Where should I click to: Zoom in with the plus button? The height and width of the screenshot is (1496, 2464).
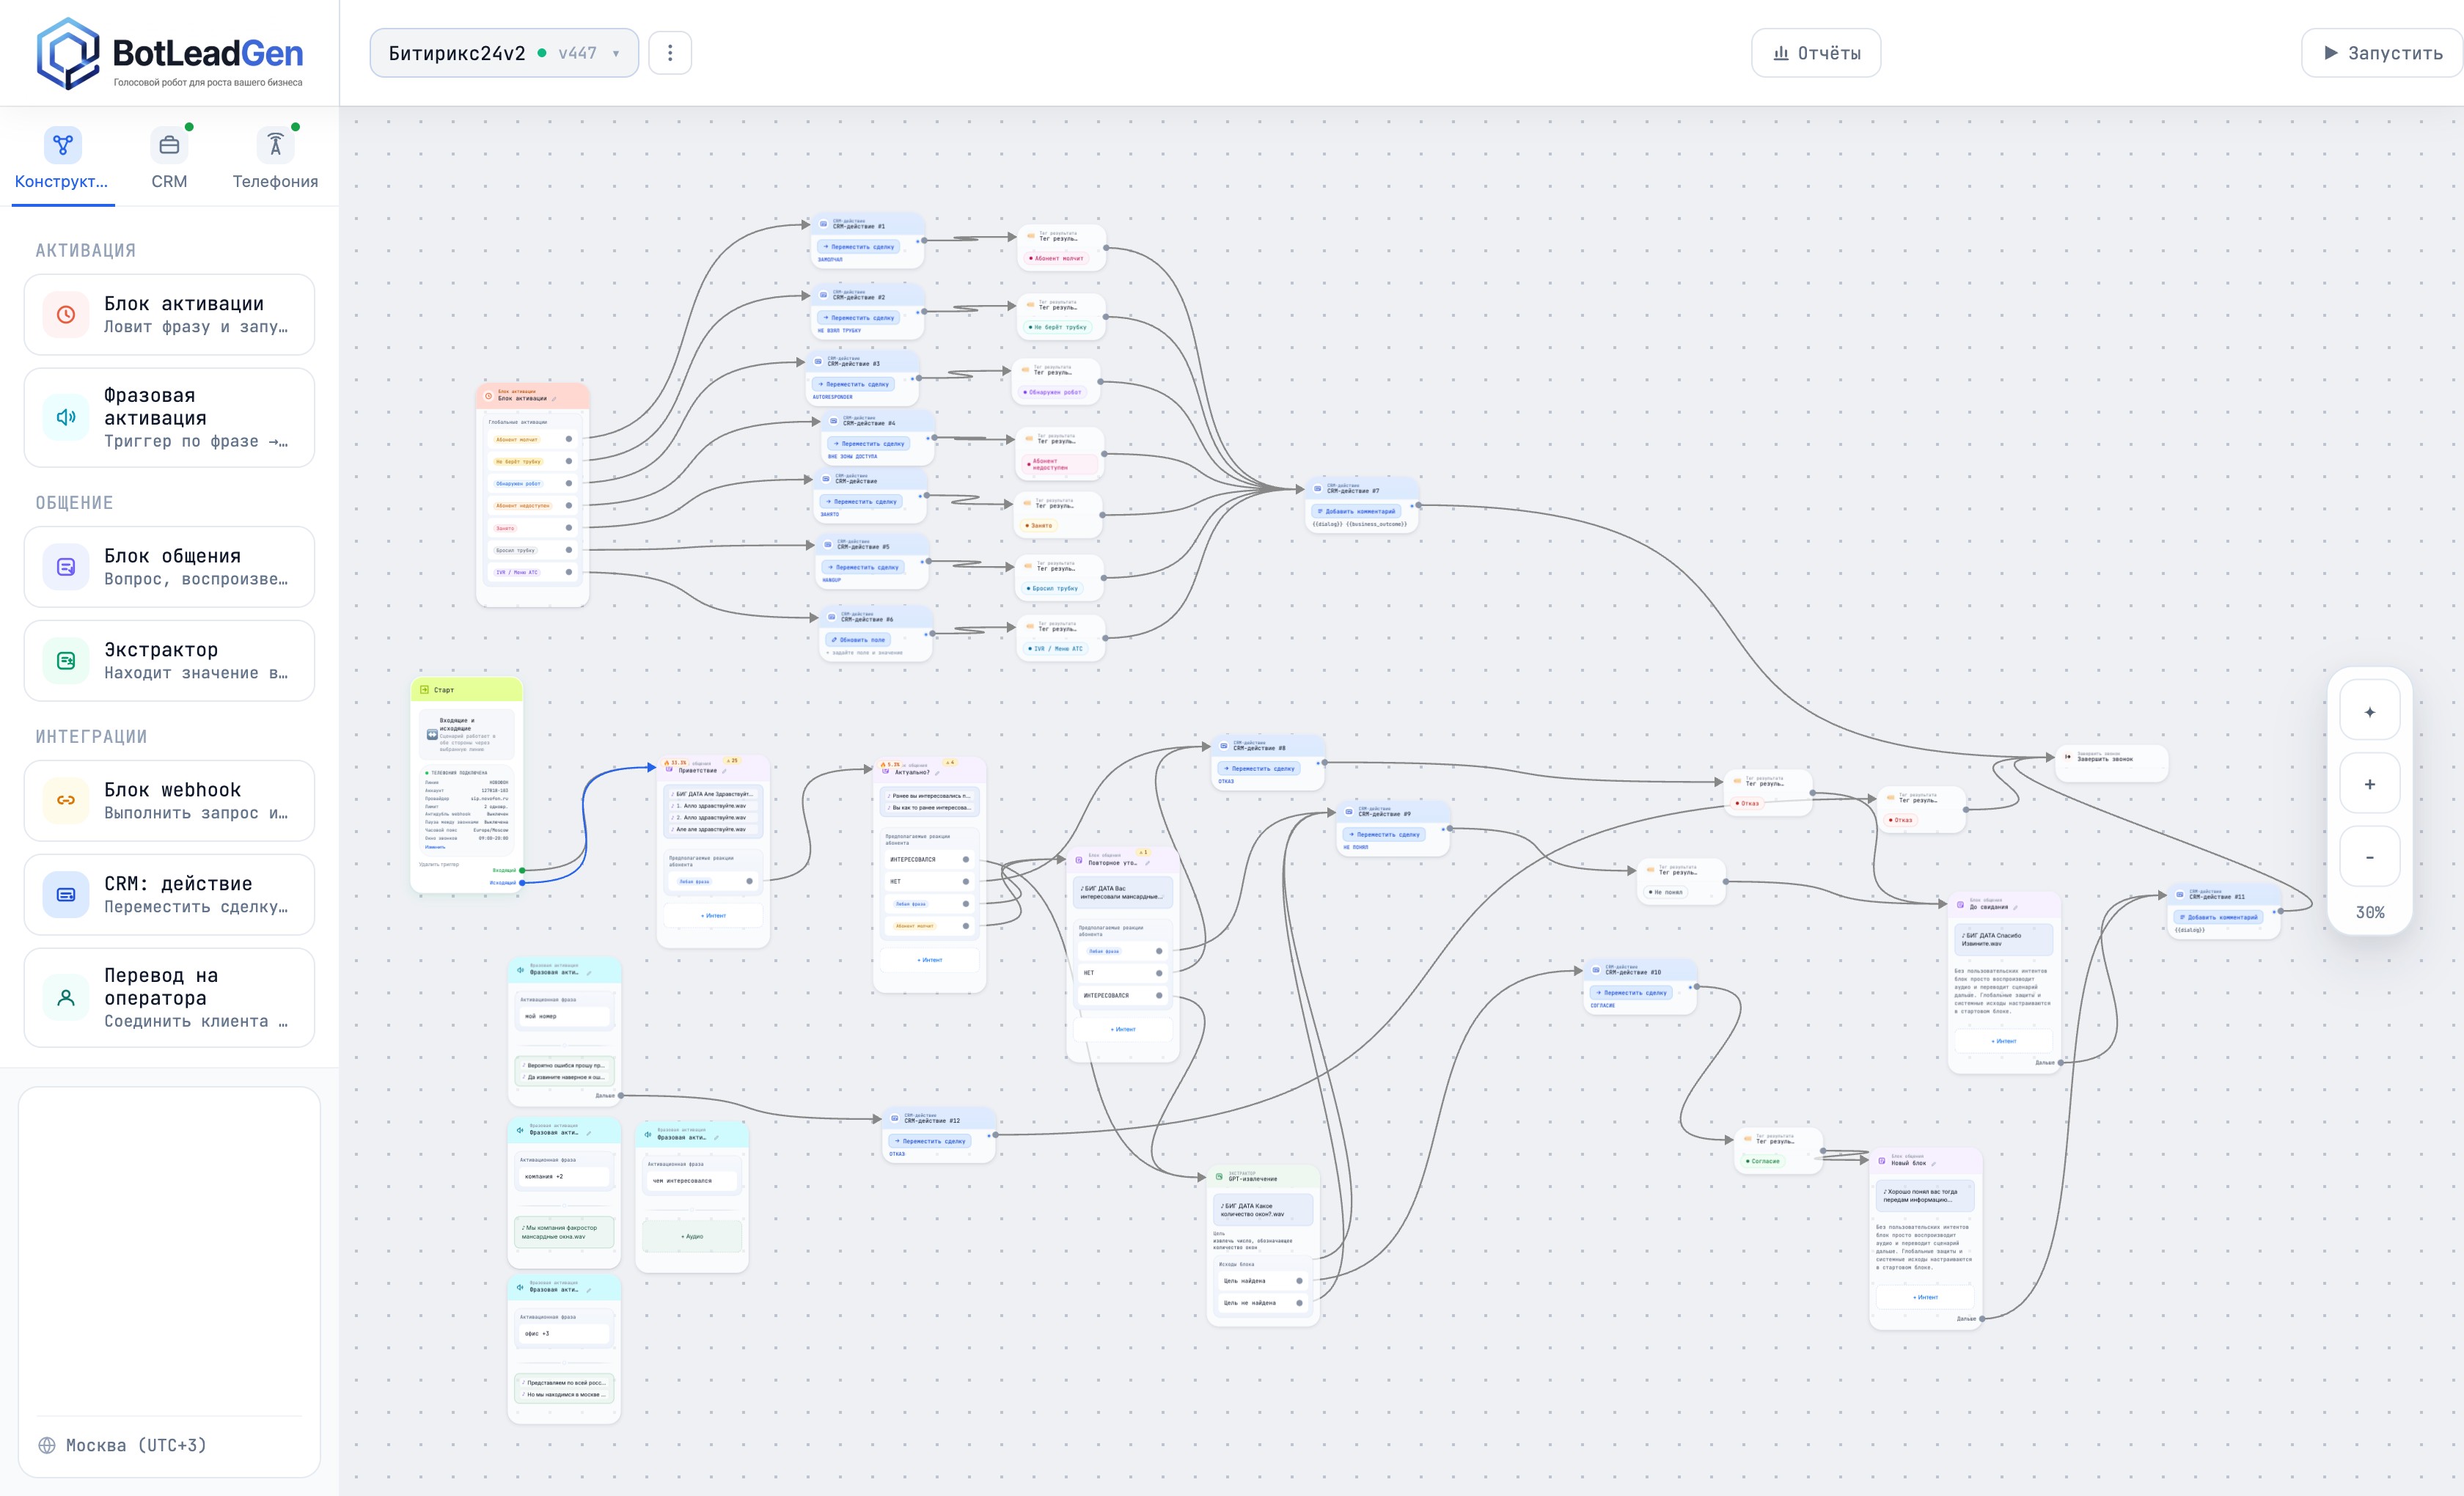[x=2369, y=785]
